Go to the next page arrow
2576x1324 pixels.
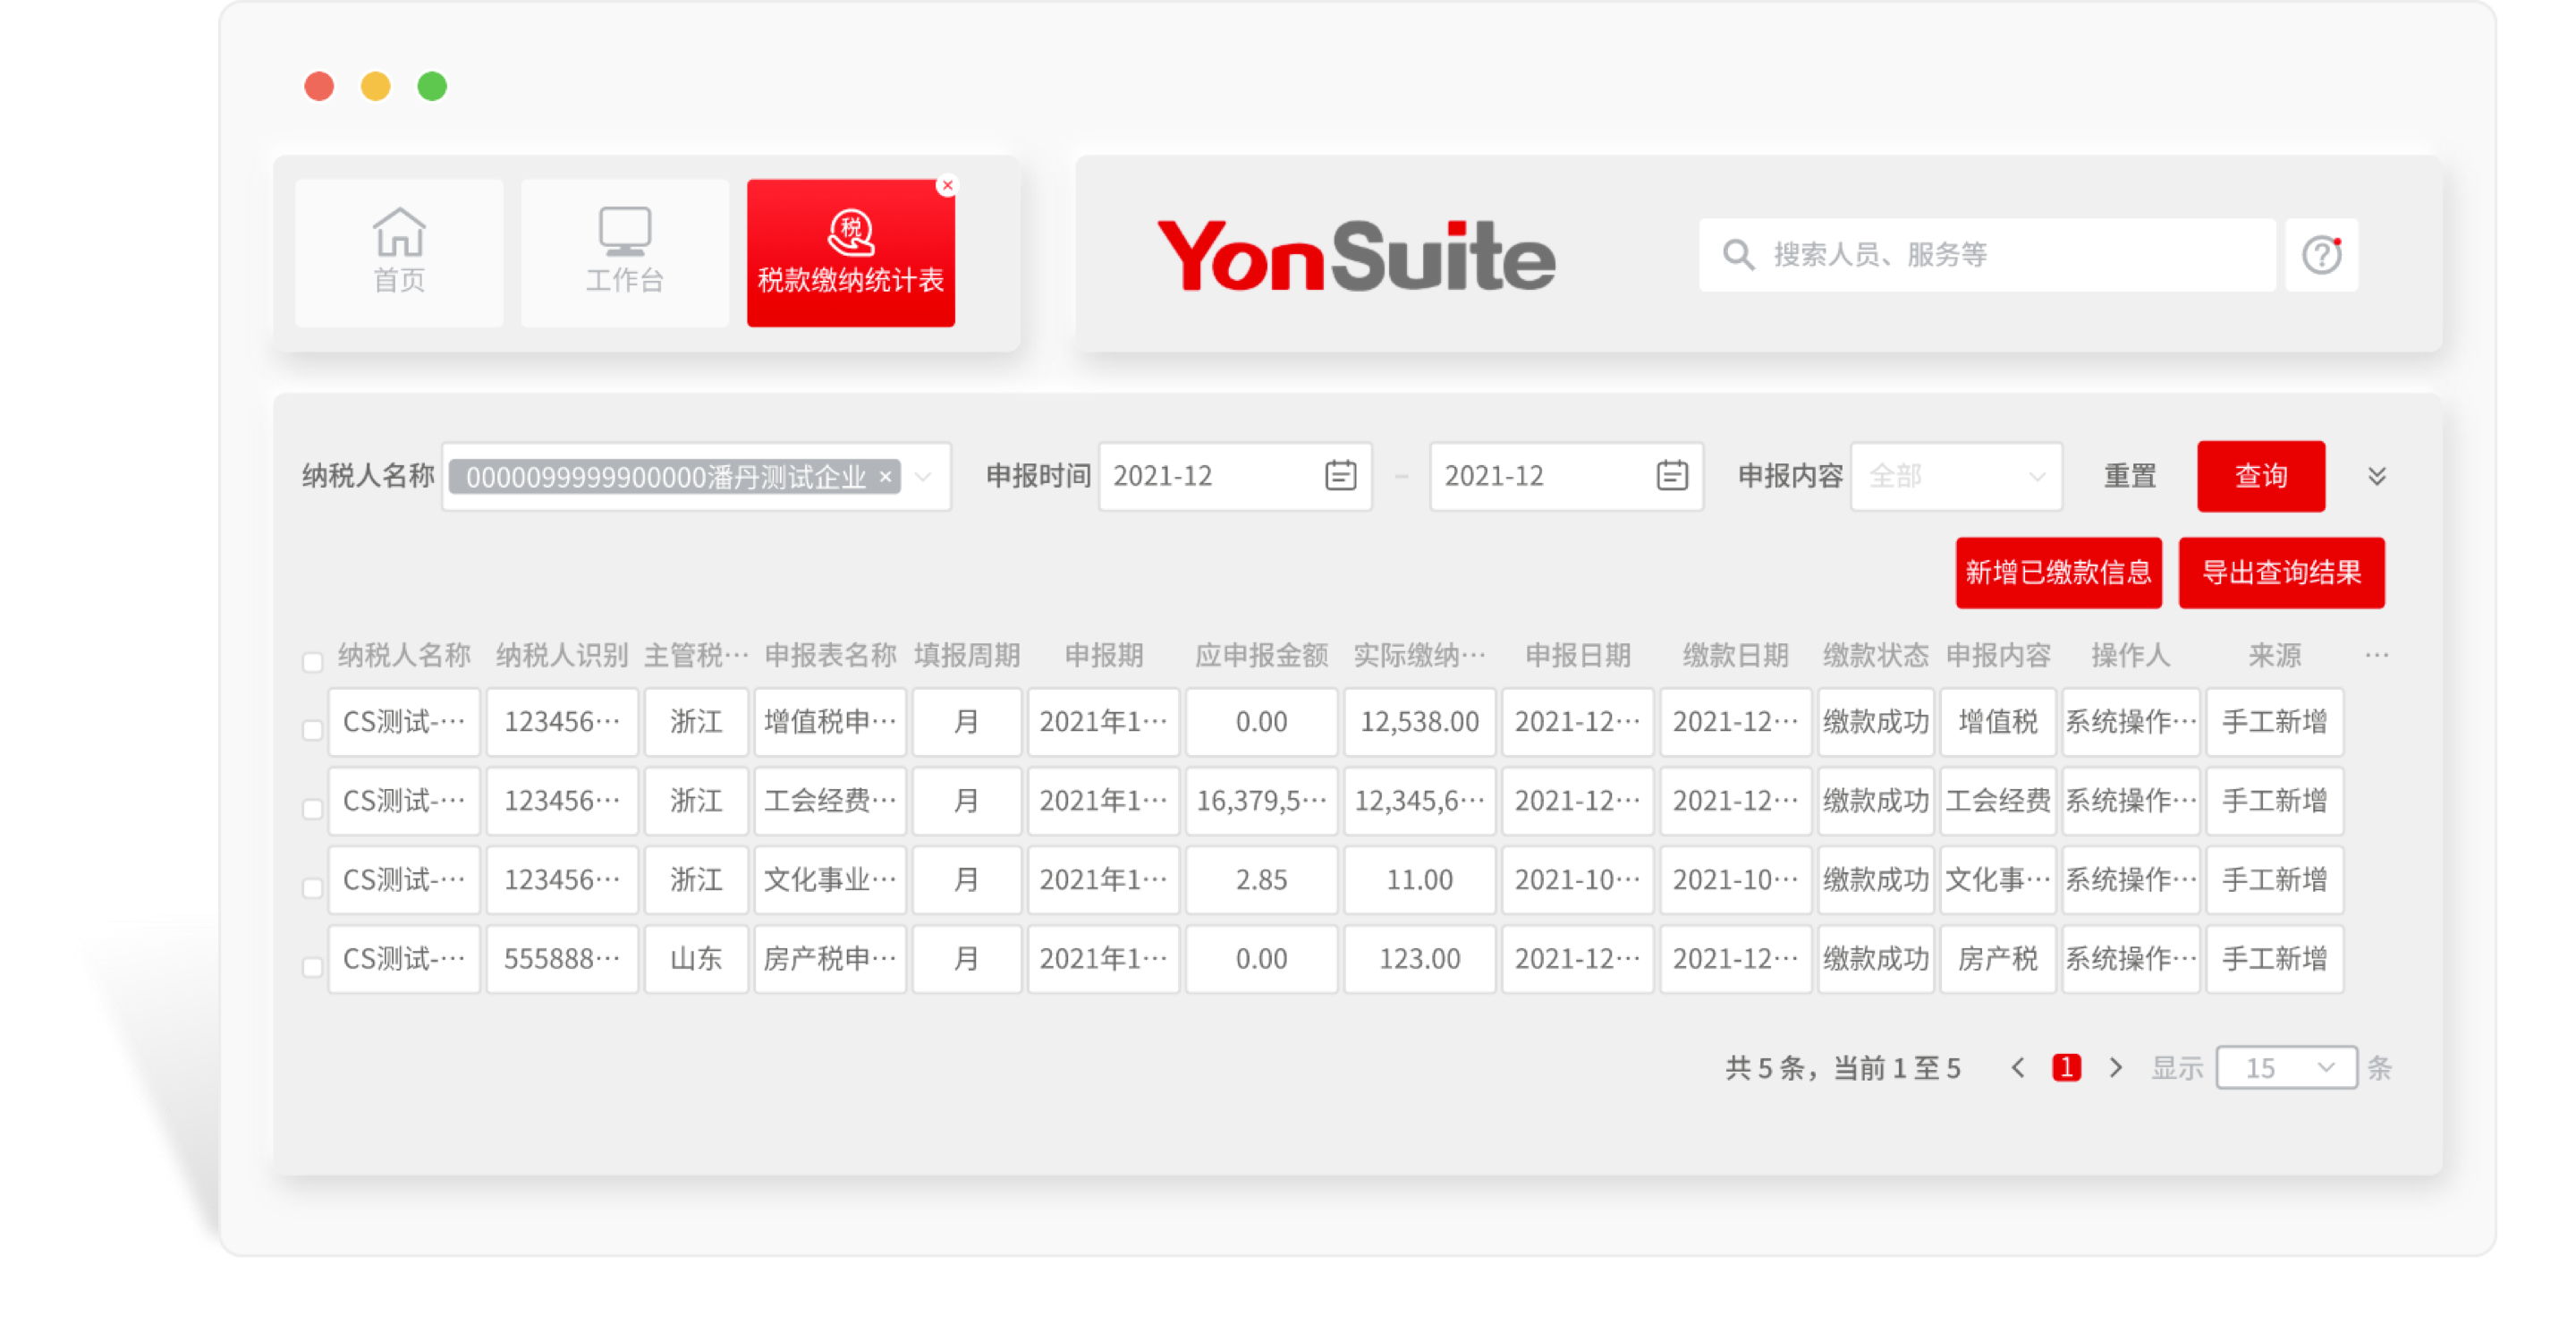pyautogui.click(x=2116, y=1068)
